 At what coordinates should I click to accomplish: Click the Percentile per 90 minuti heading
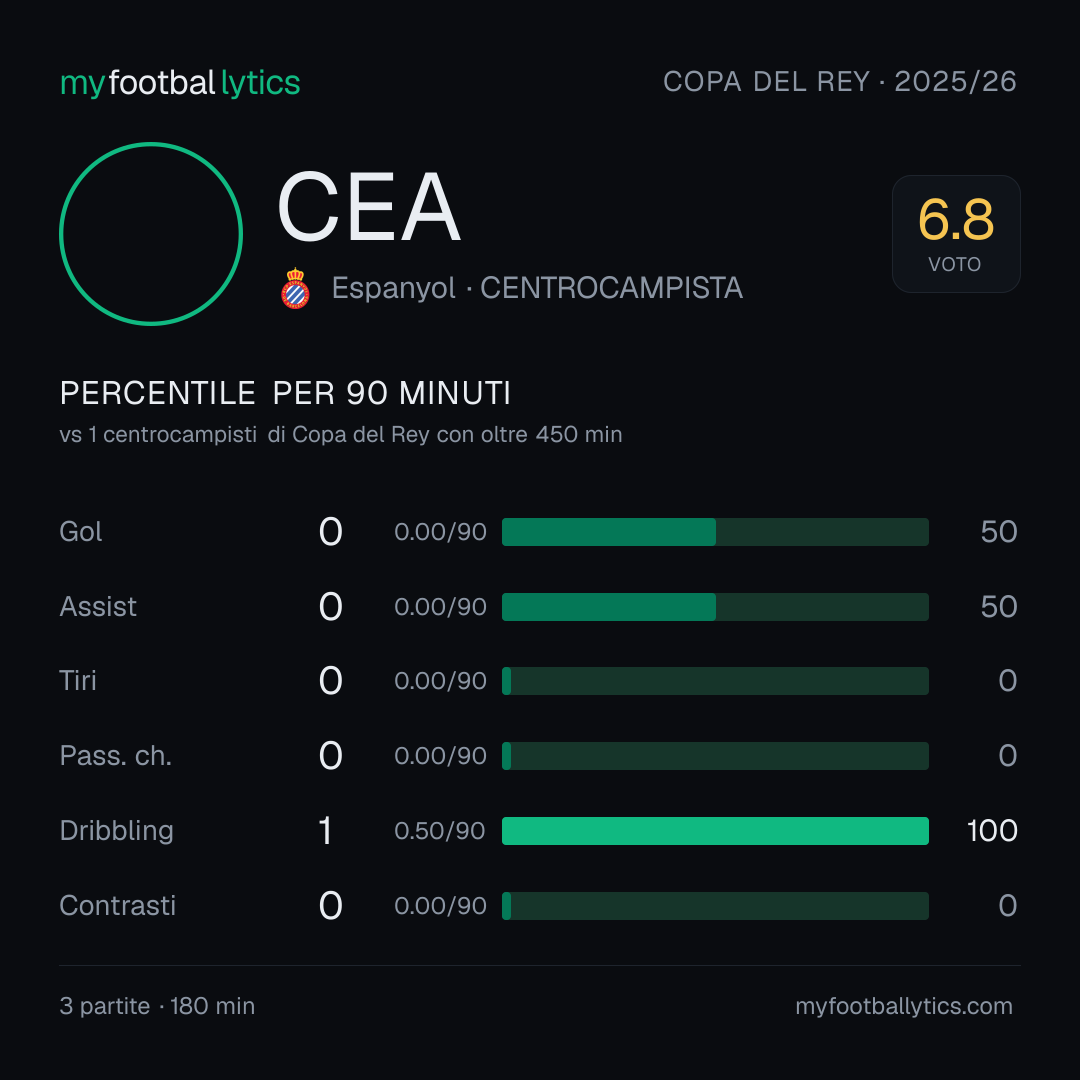pyautogui.click(x=285, y=393)
